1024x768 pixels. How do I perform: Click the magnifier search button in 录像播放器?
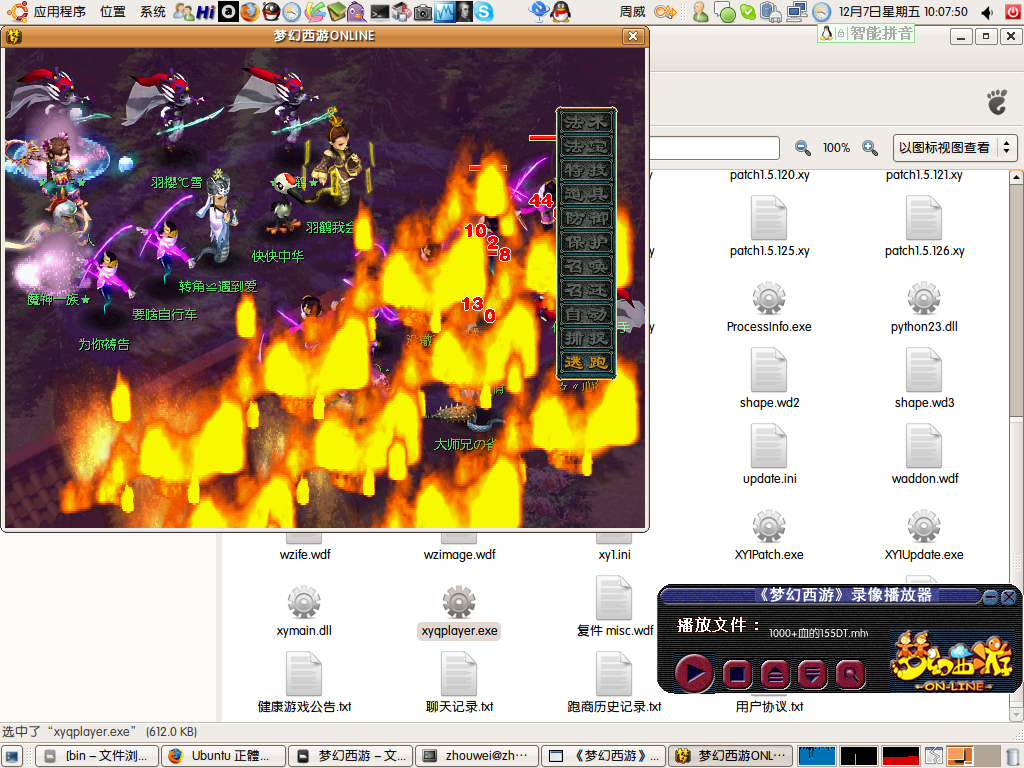tap(850, 674)
